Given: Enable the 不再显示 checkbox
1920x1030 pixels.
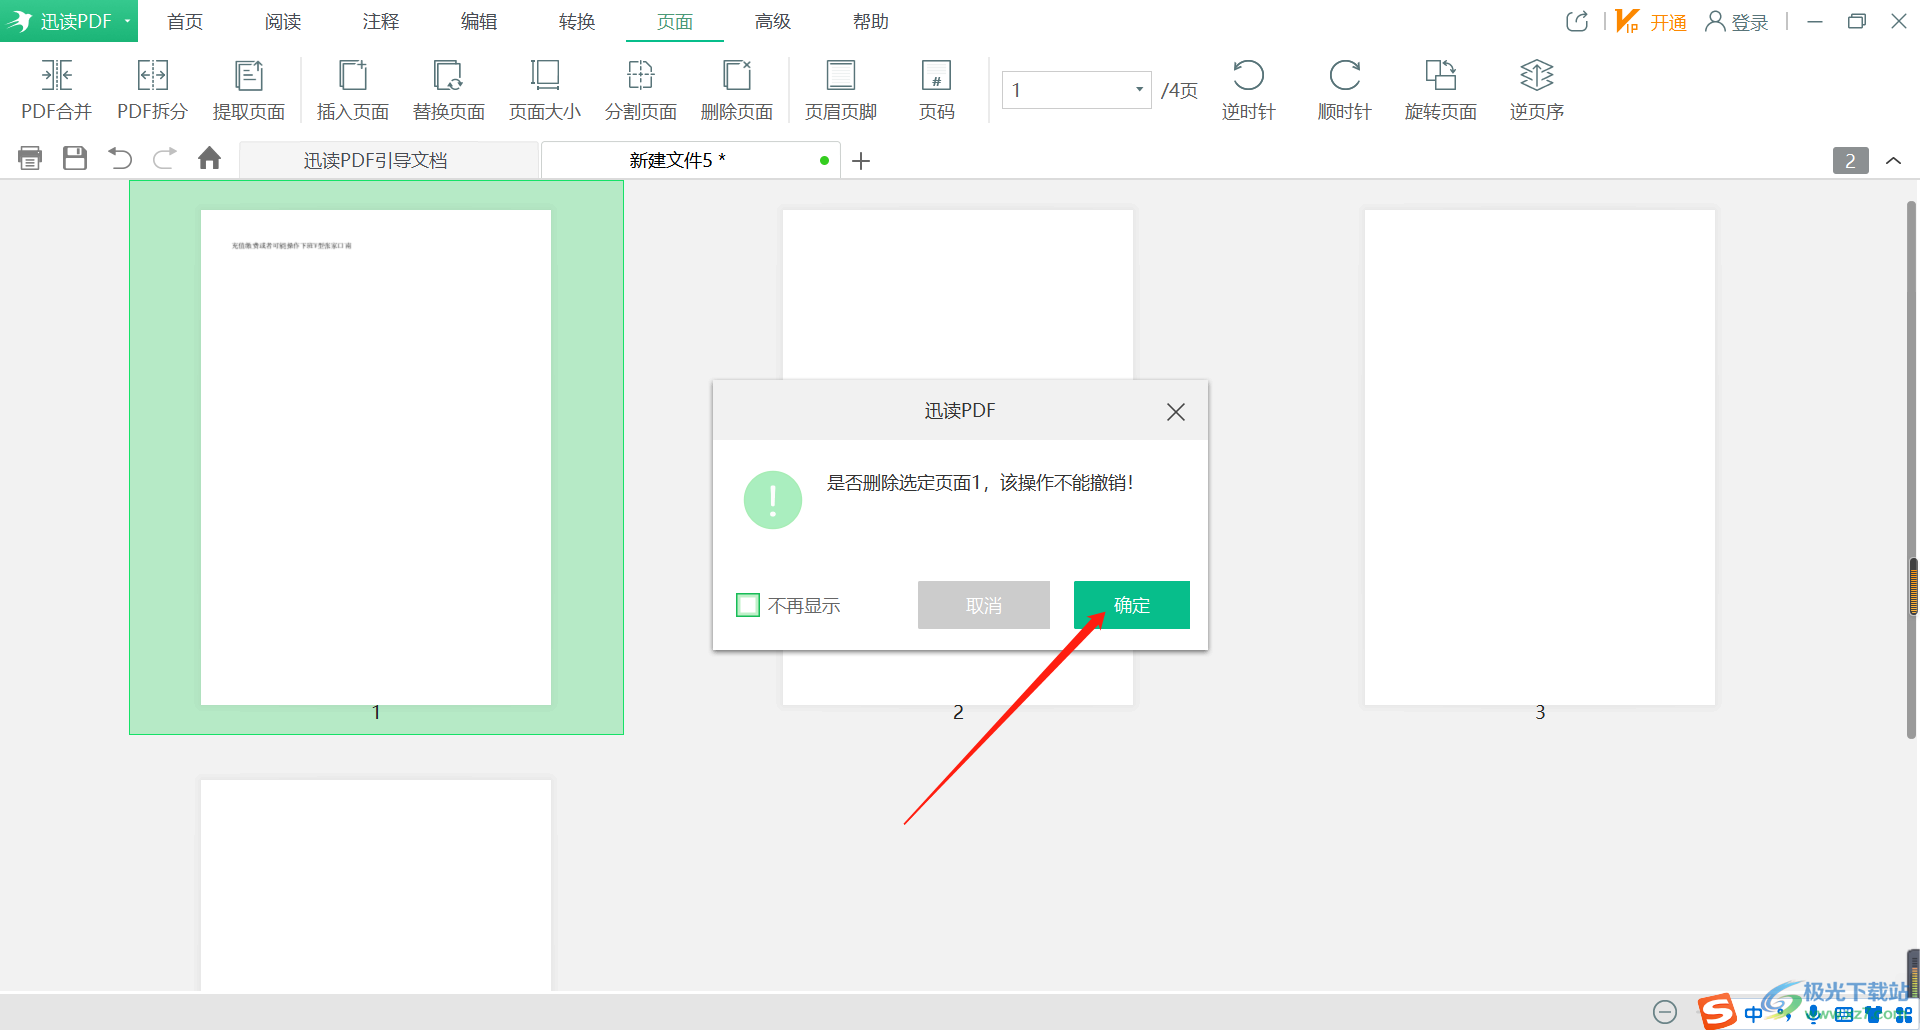Looking at the screenshot, I should tap(748, 605).
